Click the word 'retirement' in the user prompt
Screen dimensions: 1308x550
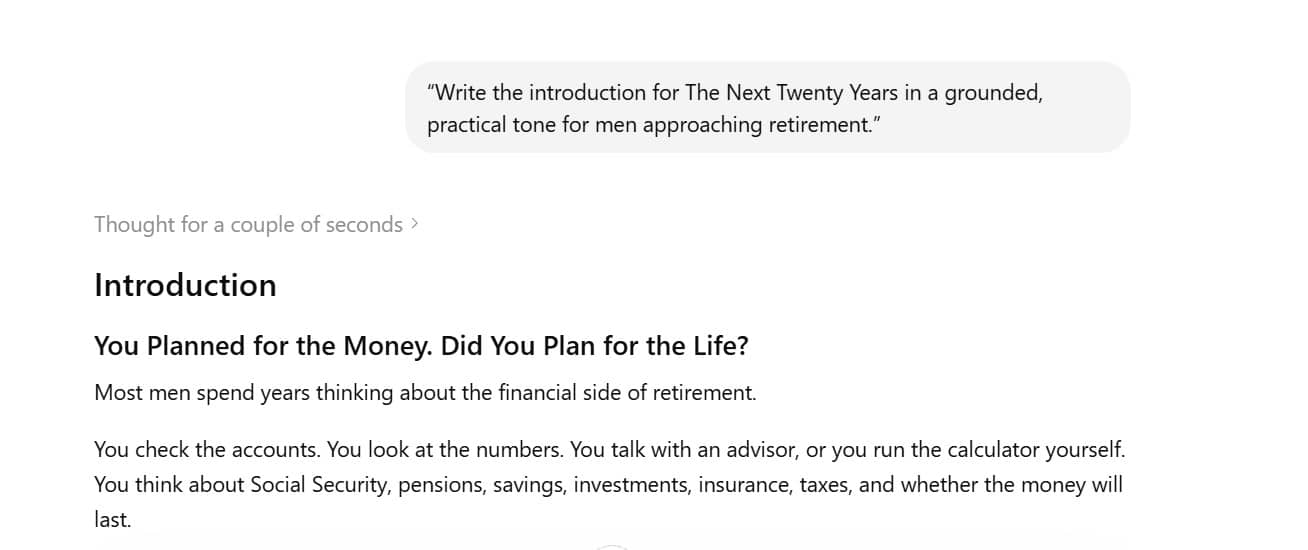(x=820, y=126)
